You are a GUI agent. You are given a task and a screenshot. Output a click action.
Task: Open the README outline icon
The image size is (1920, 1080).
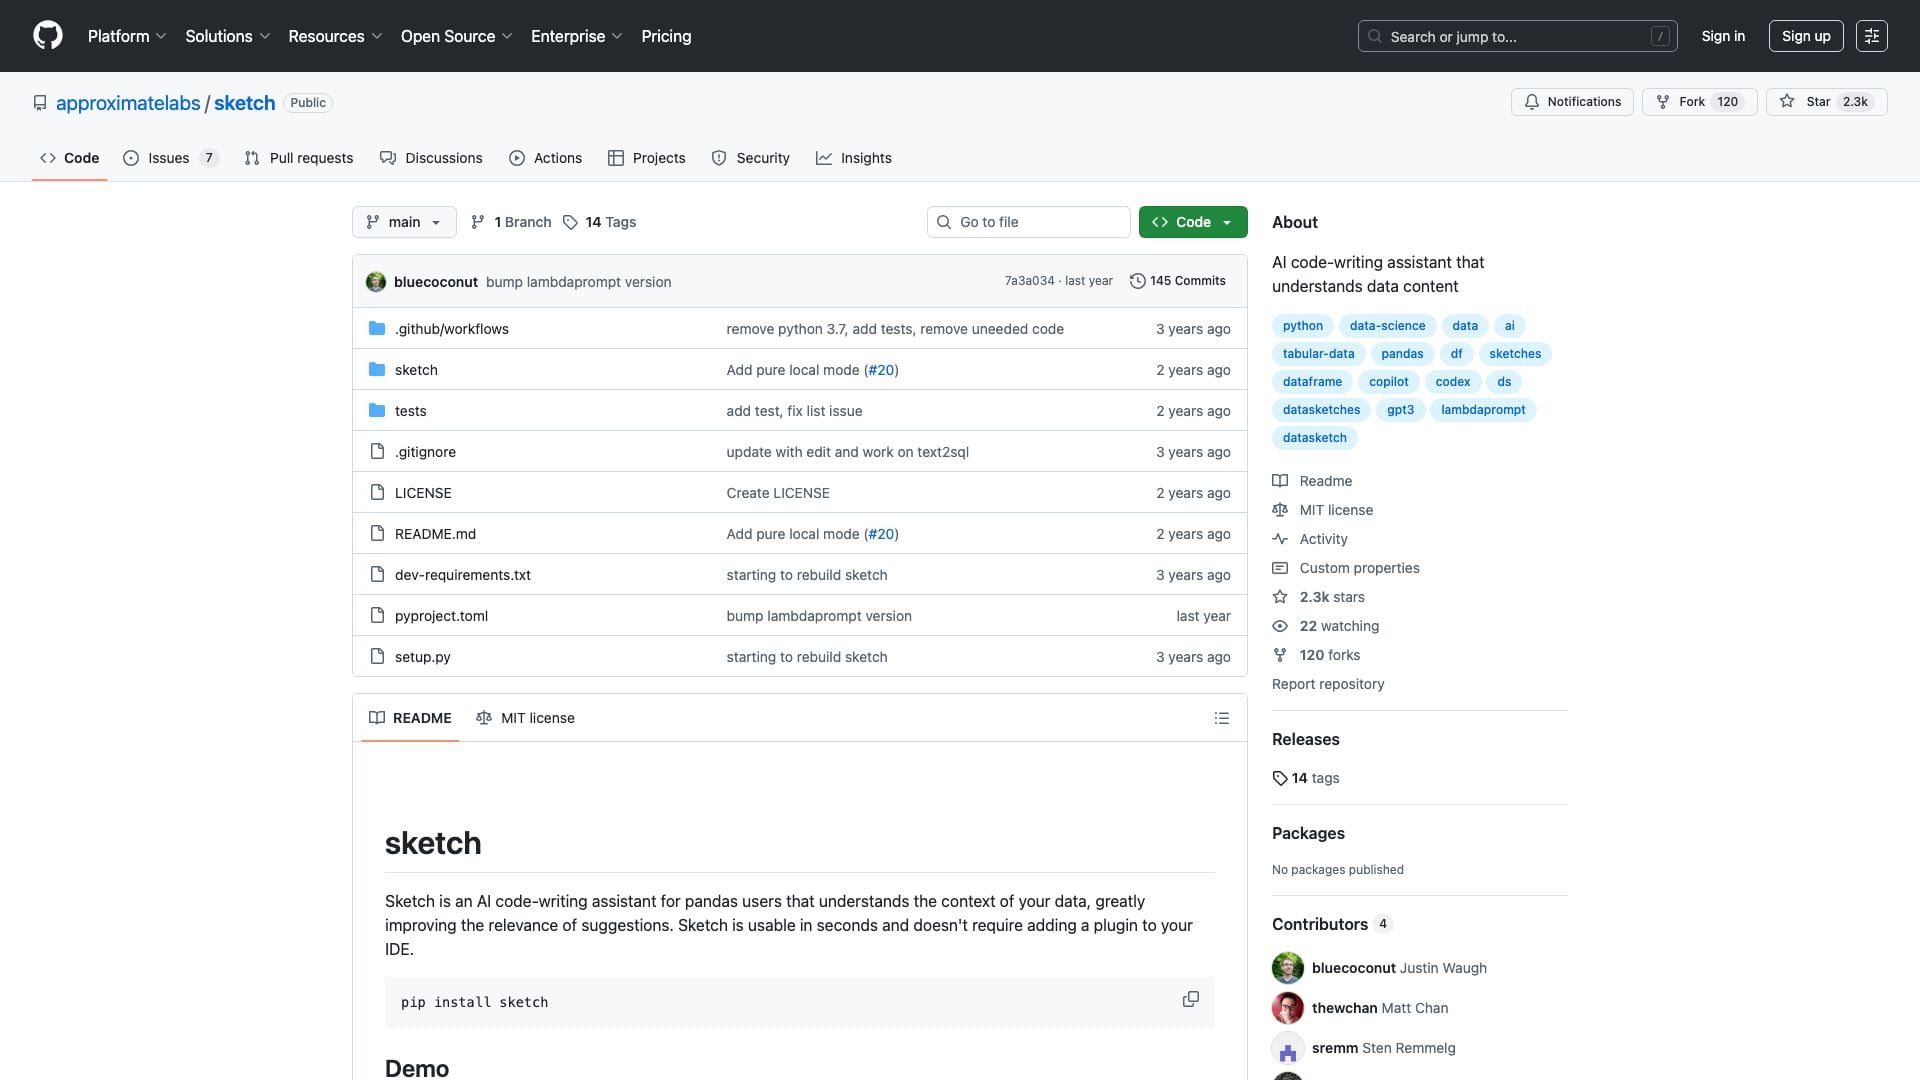(1221, 718)
